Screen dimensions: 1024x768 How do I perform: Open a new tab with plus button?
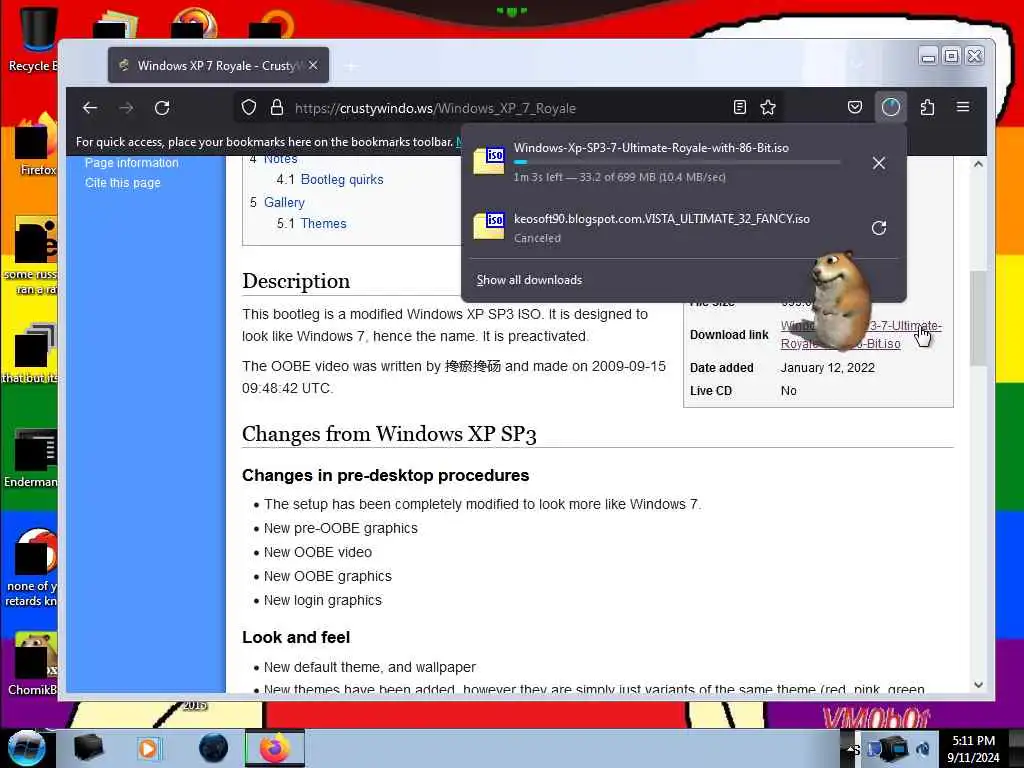(x=351, y=66)
